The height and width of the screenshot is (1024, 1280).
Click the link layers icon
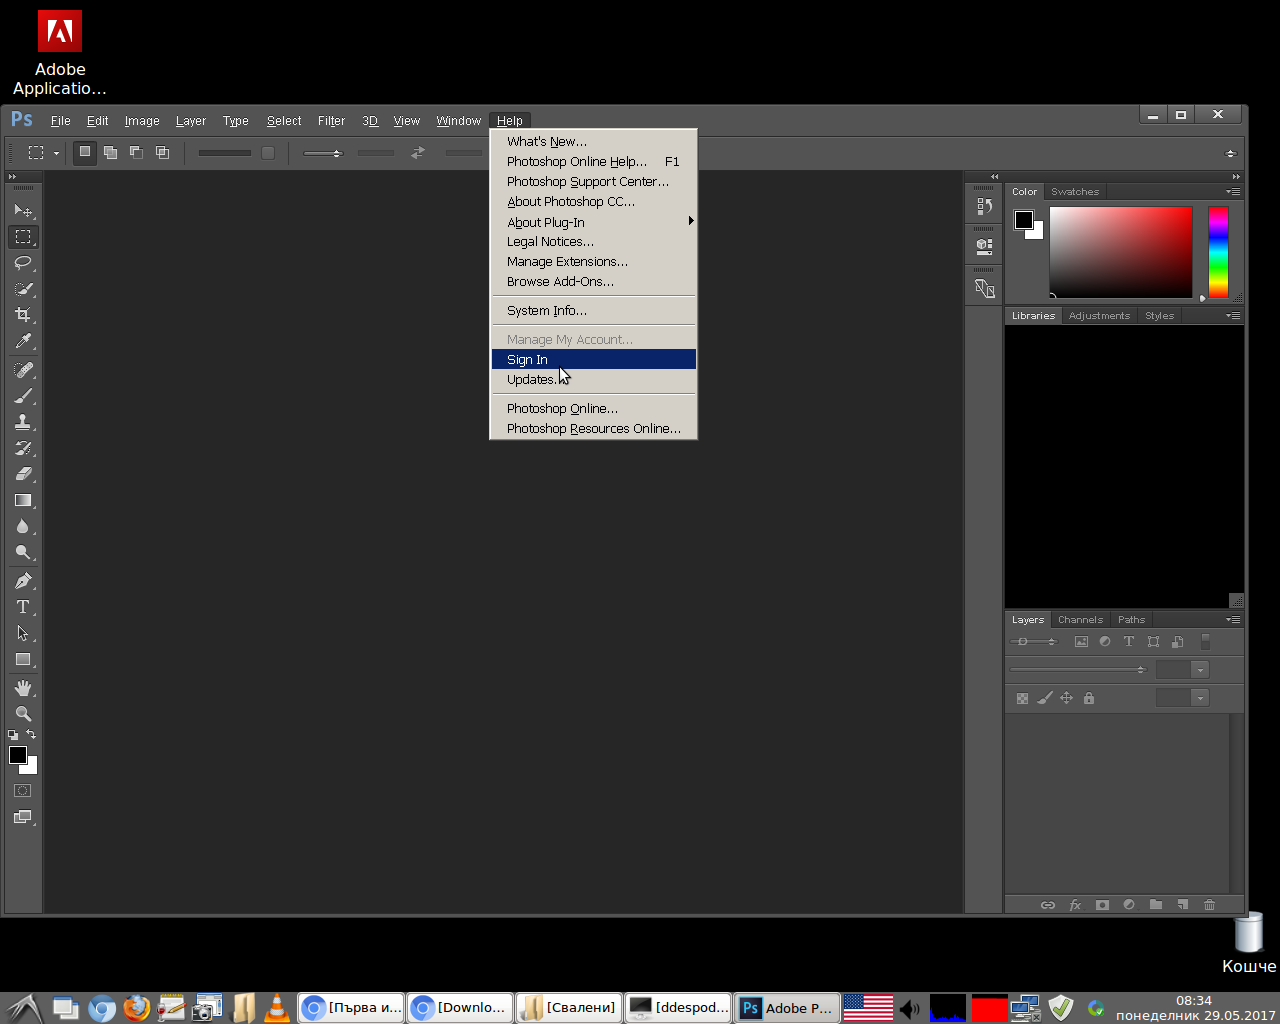click(1048, 904)
